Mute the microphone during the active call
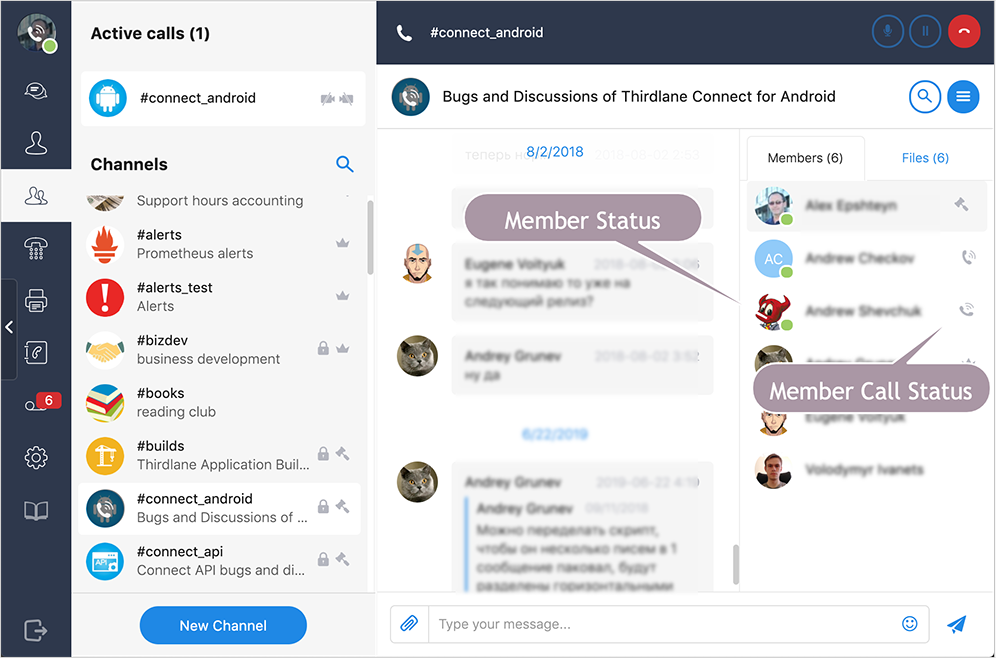Image resolution: width=1000 pixels, height=658 pixels. [887, 31]
